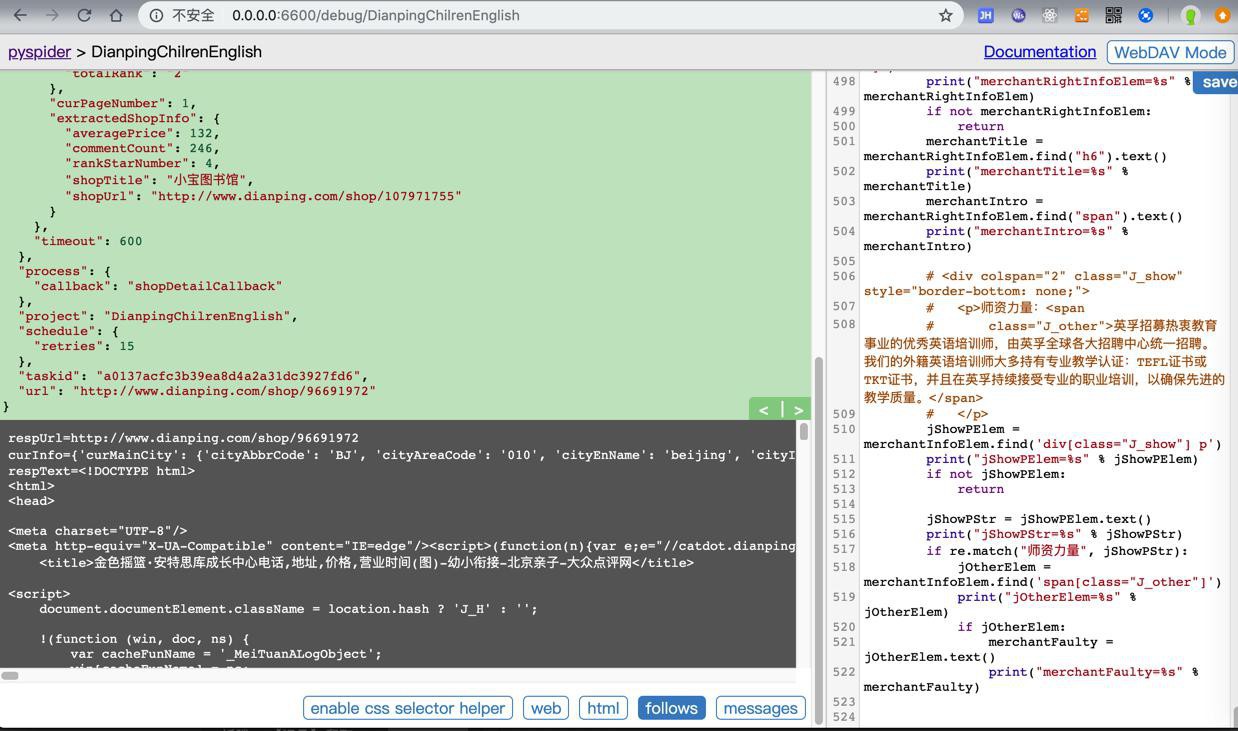Click code line number 517
This screenshot has width=1238, height=731.
coord(844,549)
